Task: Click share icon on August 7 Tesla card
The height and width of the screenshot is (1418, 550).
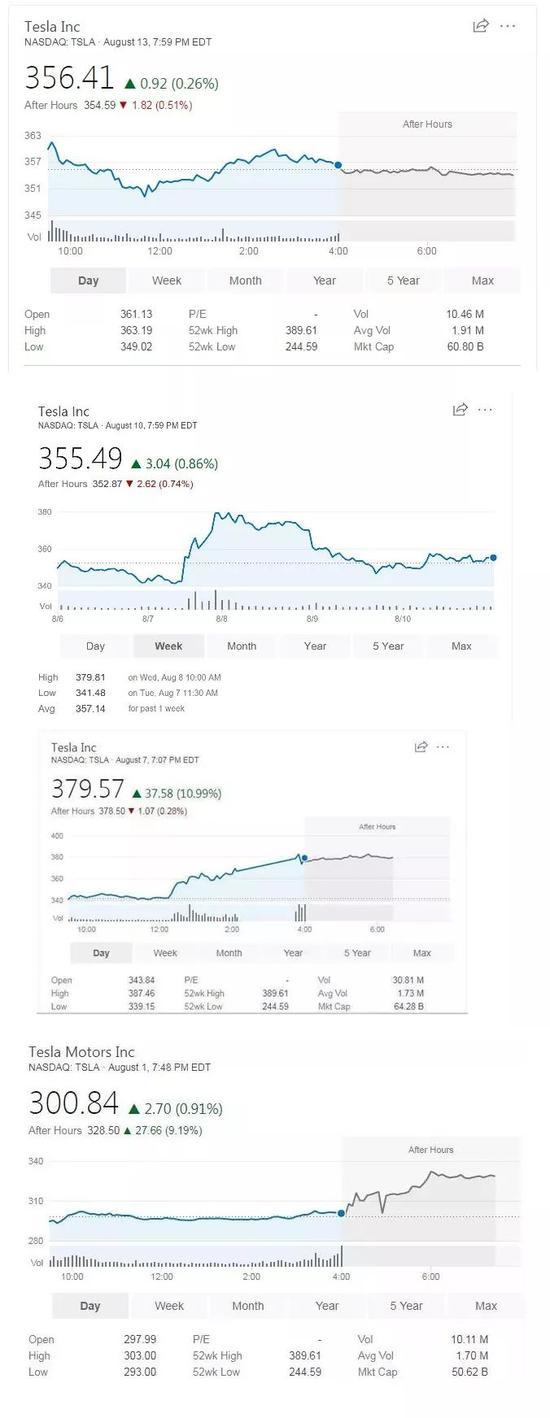Action: pyautogui.click(x=421, y=747)
